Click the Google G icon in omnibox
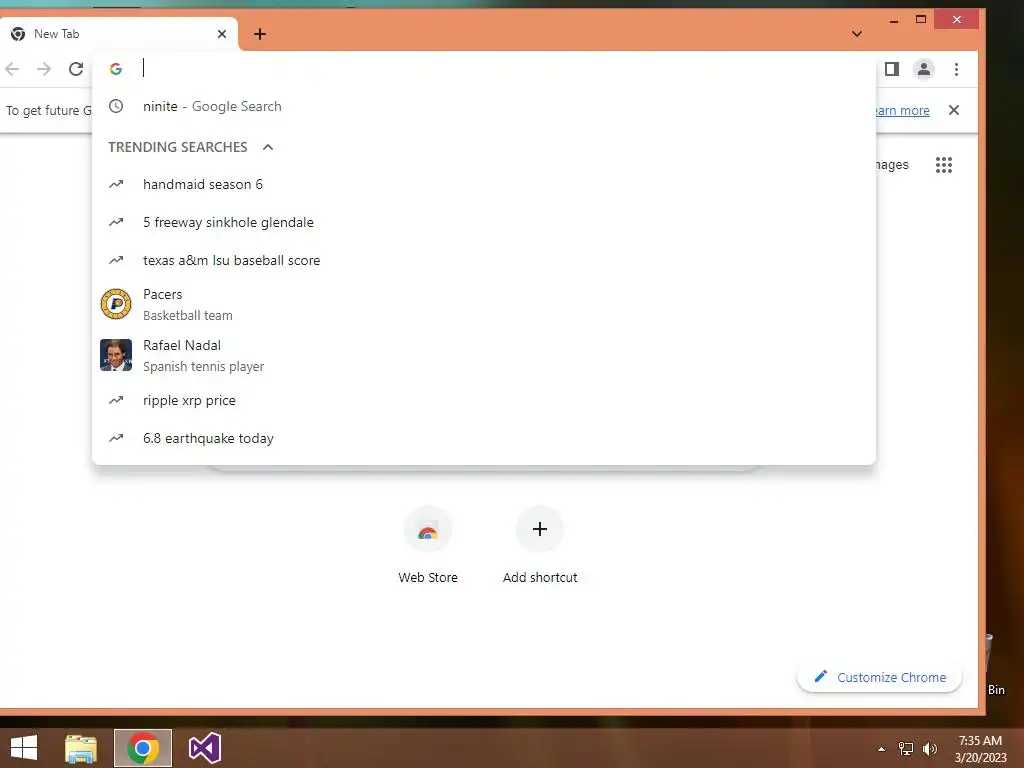The height and width of the screenshot is (768, 1024). point(116,69)
